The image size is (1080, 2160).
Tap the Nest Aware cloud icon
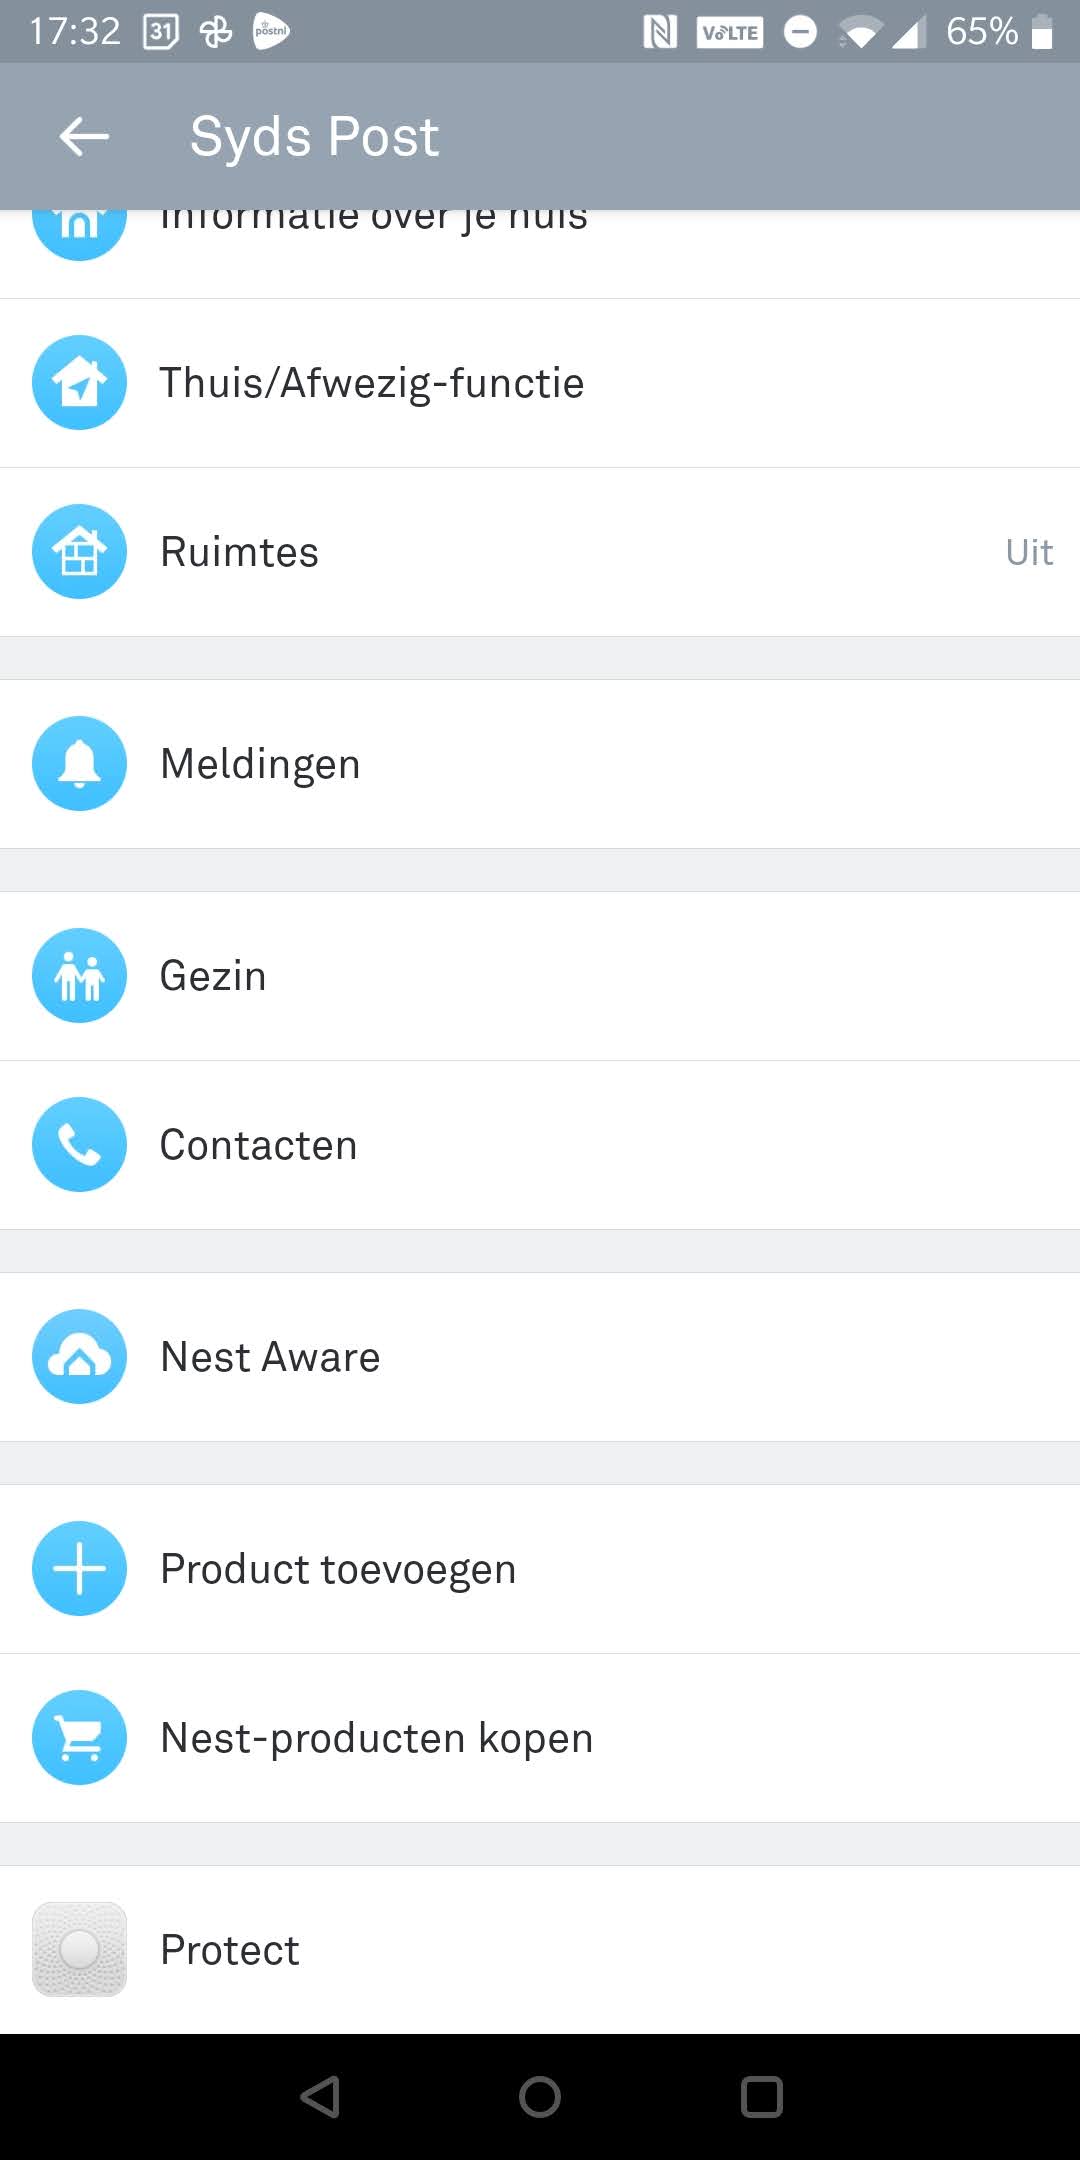[x=79, y=1357]
